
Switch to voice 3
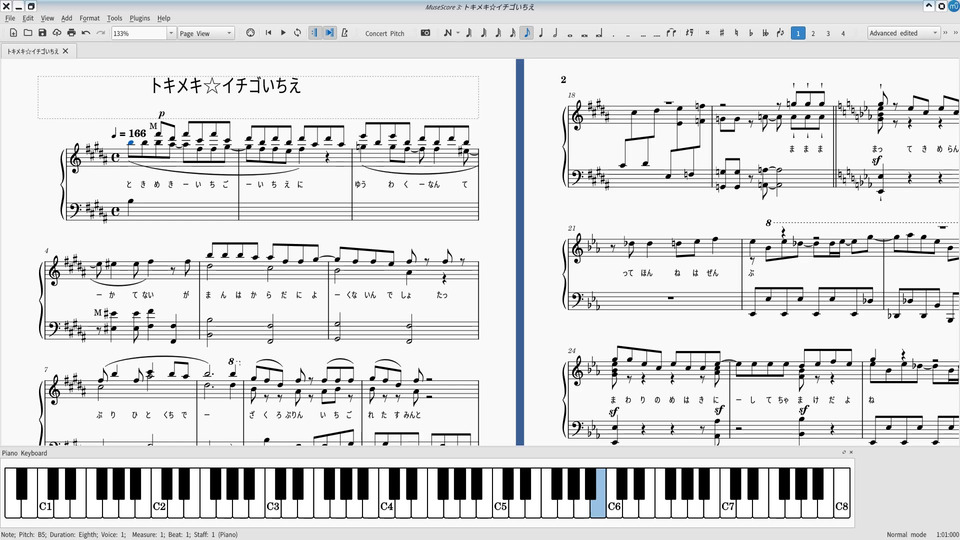(x=828, y=34)
